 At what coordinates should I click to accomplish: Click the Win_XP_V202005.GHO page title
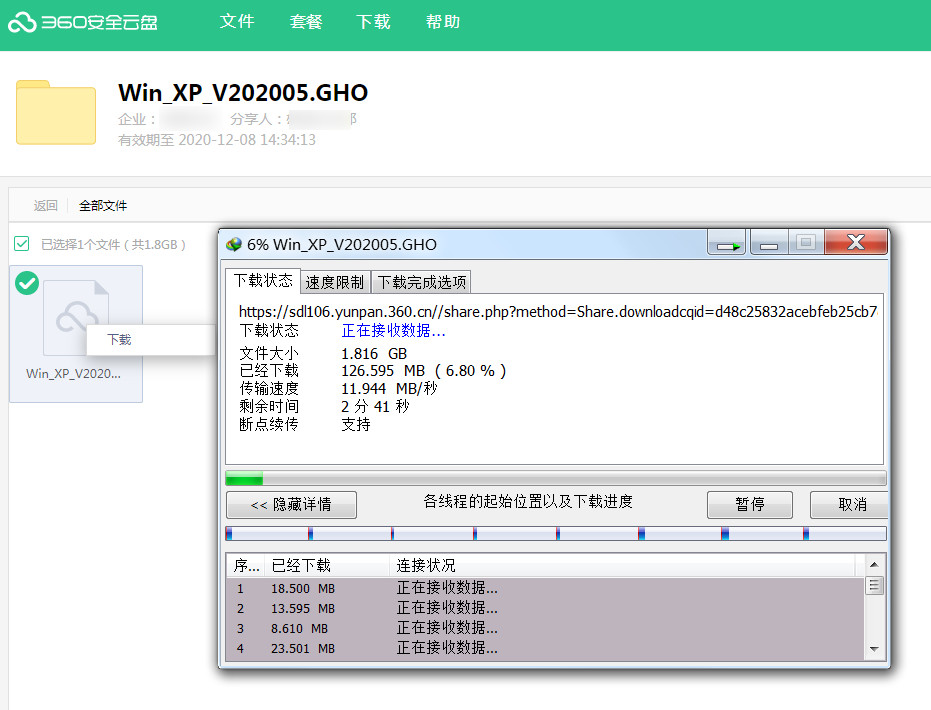click(x=243, y=93)
